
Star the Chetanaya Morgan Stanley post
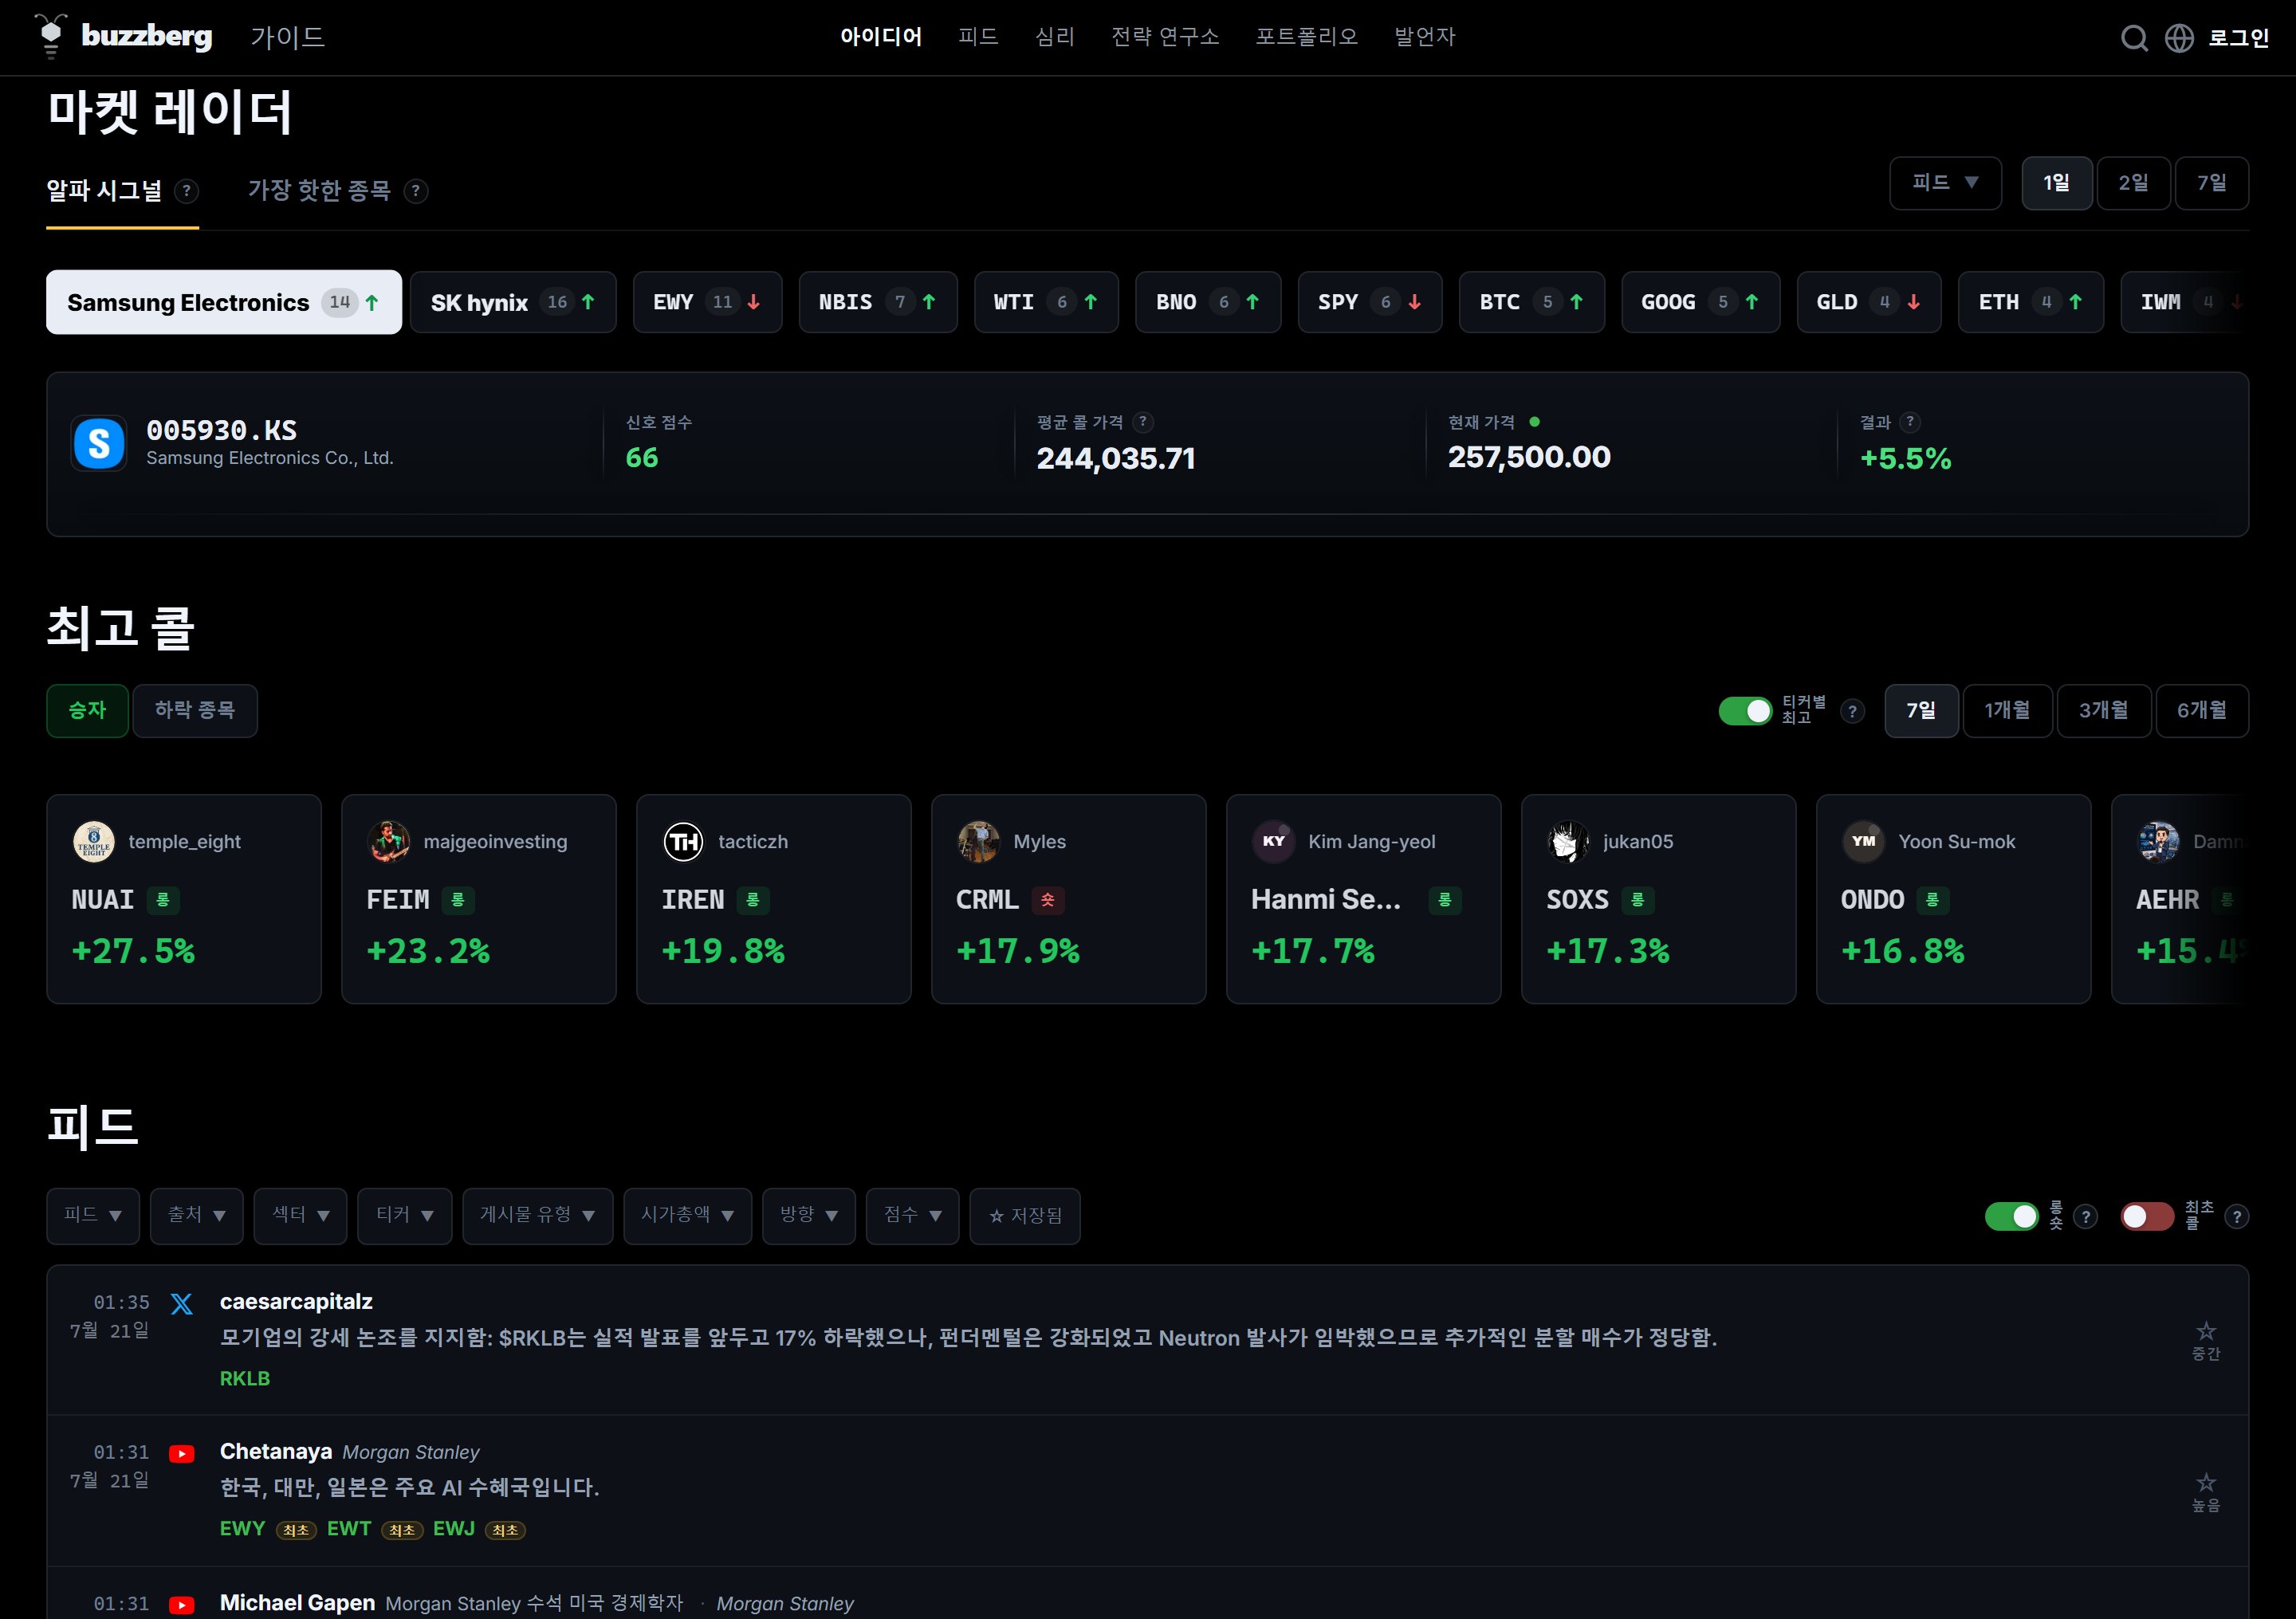tap(2205, 1482)
